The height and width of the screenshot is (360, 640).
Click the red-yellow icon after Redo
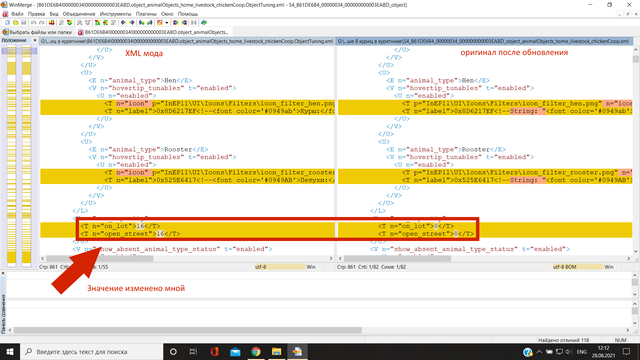click(x=52, y=22)
